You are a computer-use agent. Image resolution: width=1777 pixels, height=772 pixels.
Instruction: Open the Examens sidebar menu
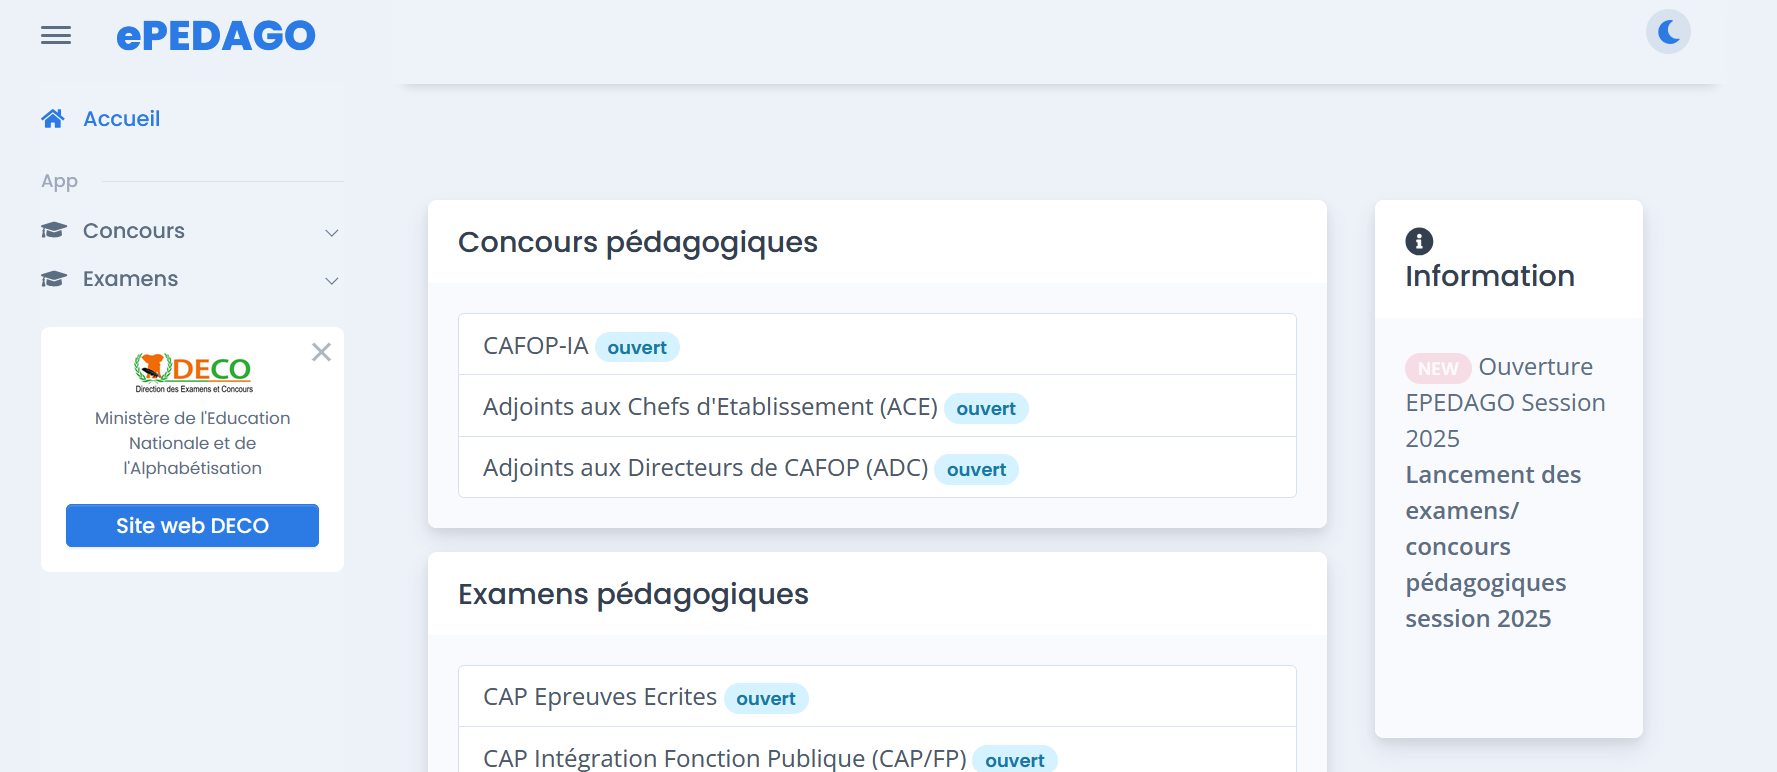(x=191, y=279)
